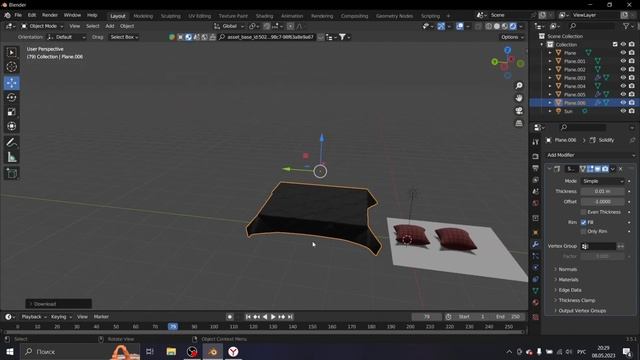Select rendered viewport shading sphere
This screenshot has width=640, height=360.
coord(513,26)
